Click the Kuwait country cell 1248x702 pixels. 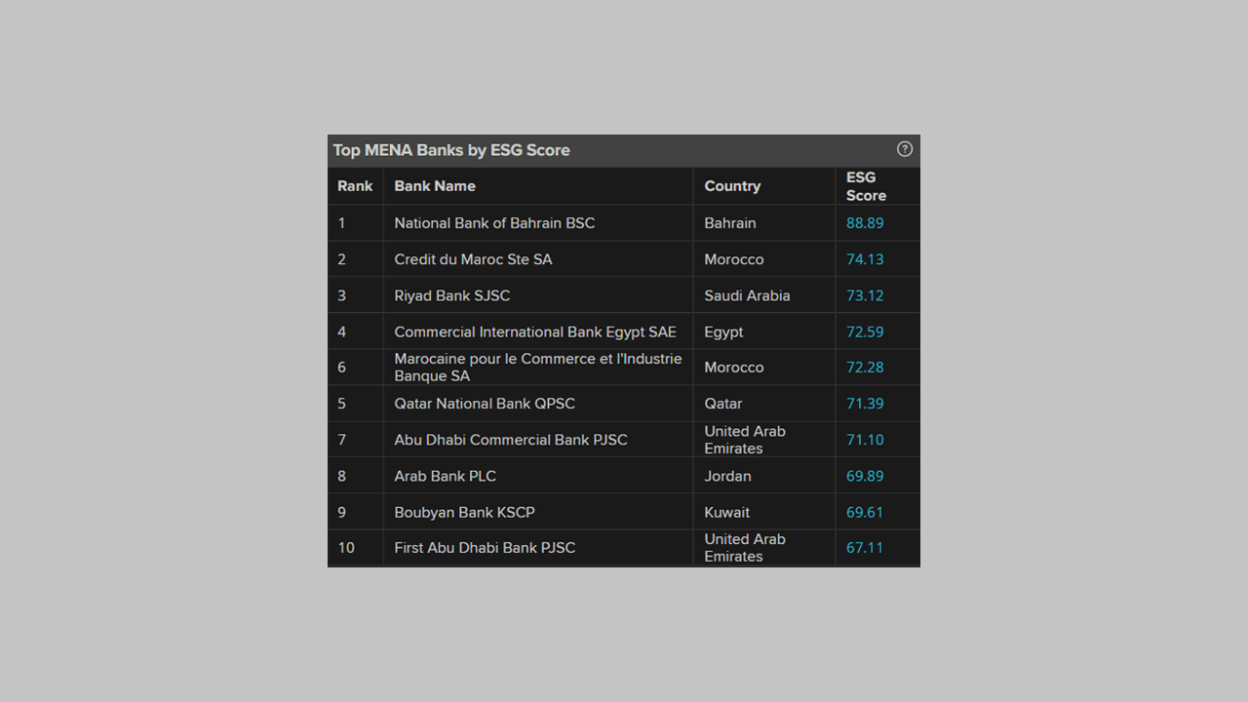pos(727,512)
